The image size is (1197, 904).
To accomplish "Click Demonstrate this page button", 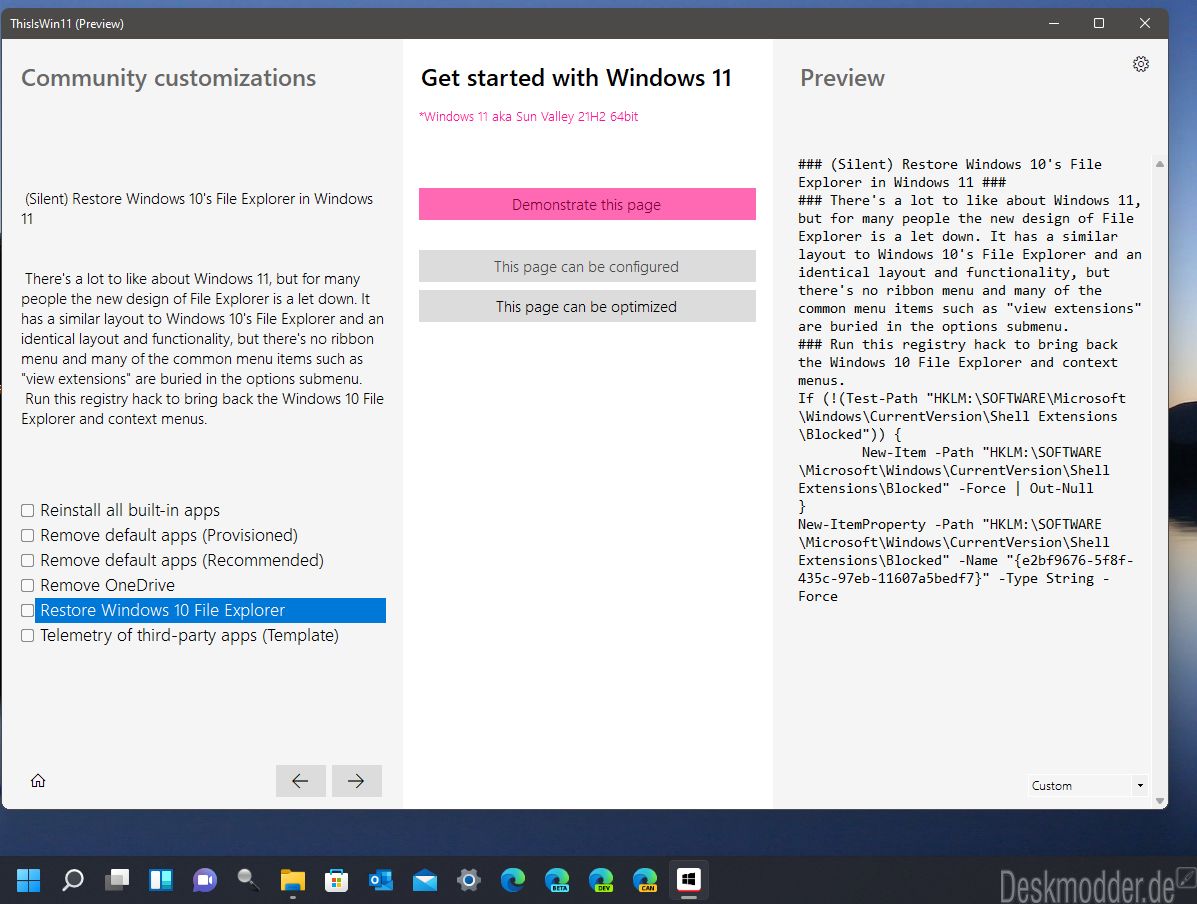I will pyautogui.click(x=587, y=204).
